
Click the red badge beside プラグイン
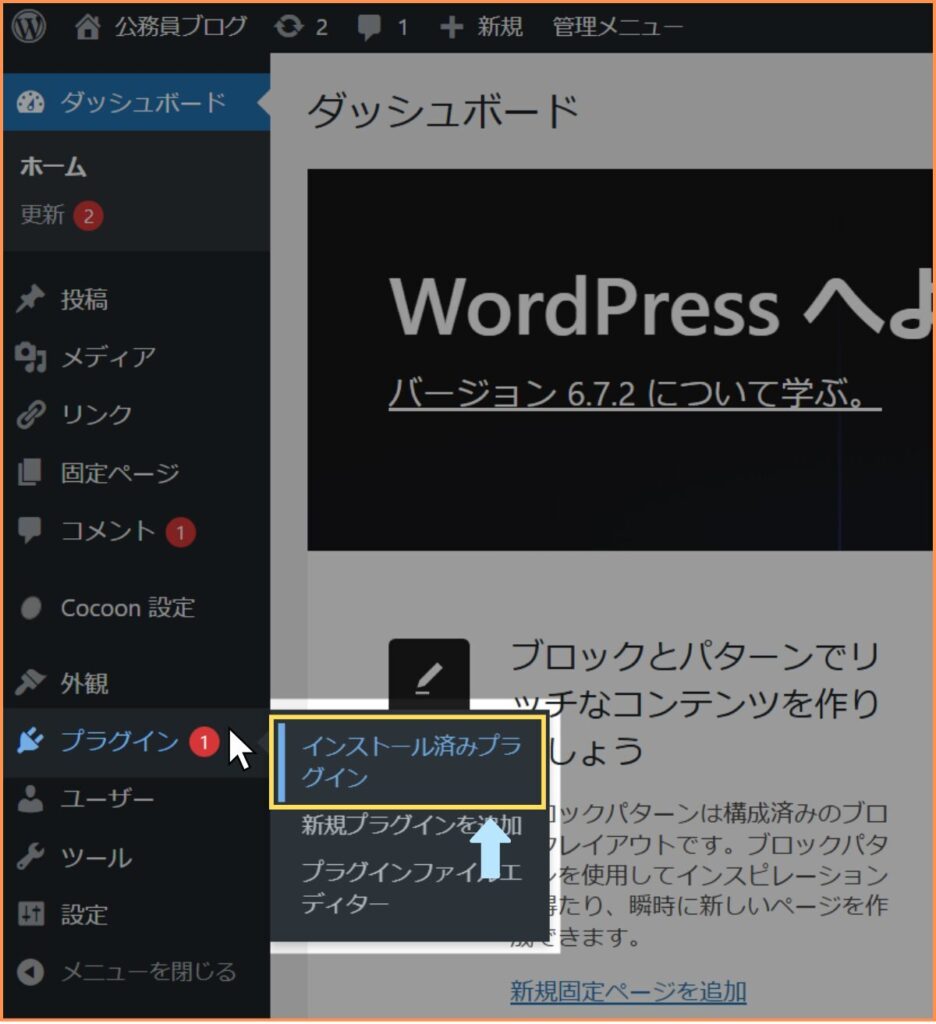(x=204, y=742)
